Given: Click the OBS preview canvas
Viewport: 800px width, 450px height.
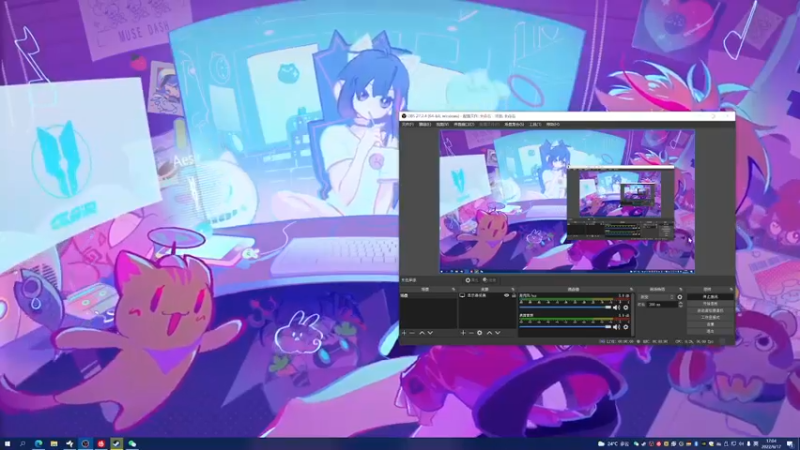Looking at the screenshot, I should point(567,201).
